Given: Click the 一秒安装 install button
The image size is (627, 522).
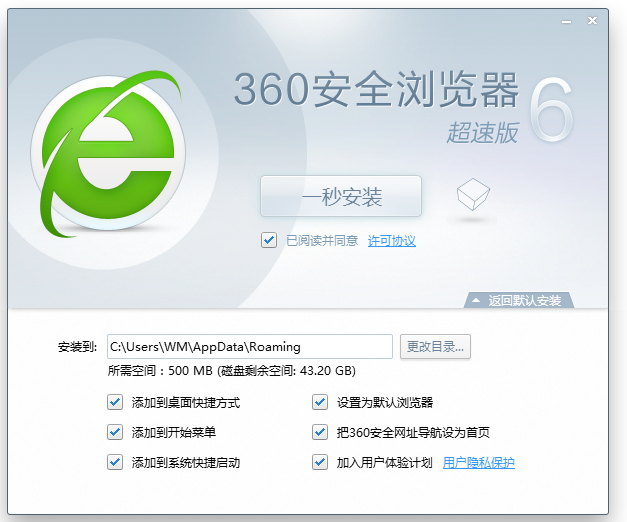Looking at the screenshot, I should 341,196.
